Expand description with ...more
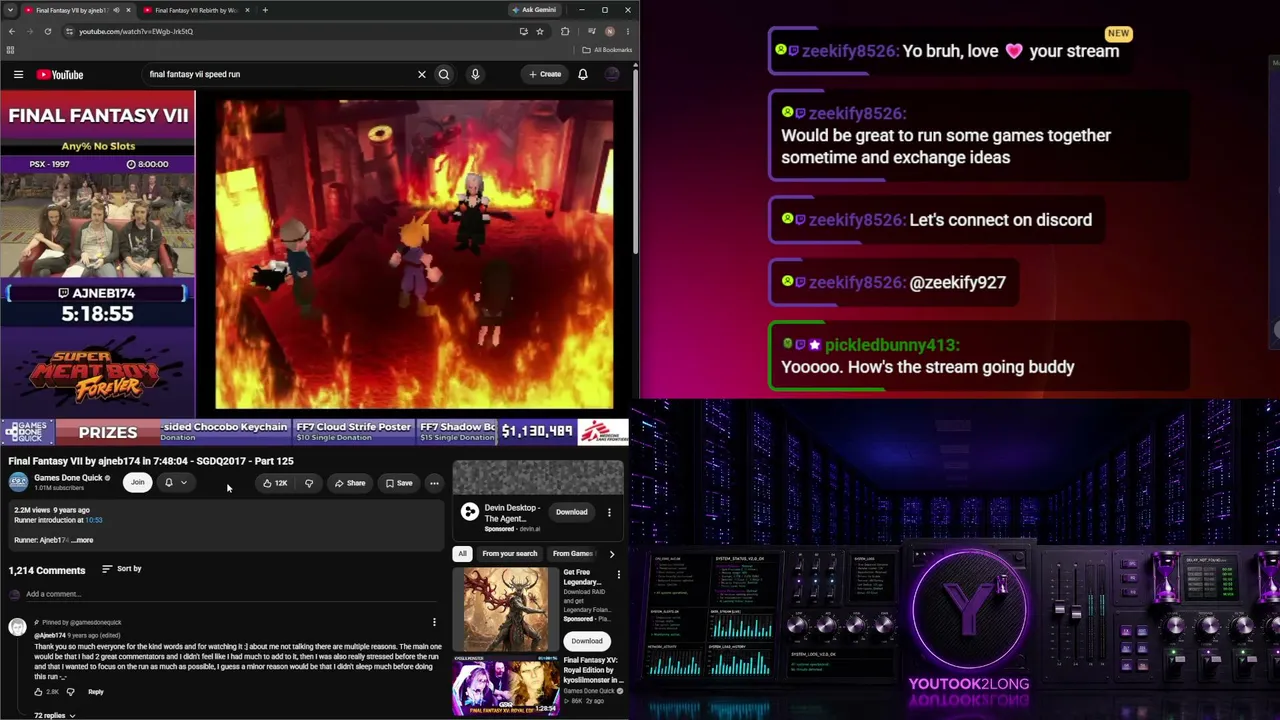 (83, 540)
